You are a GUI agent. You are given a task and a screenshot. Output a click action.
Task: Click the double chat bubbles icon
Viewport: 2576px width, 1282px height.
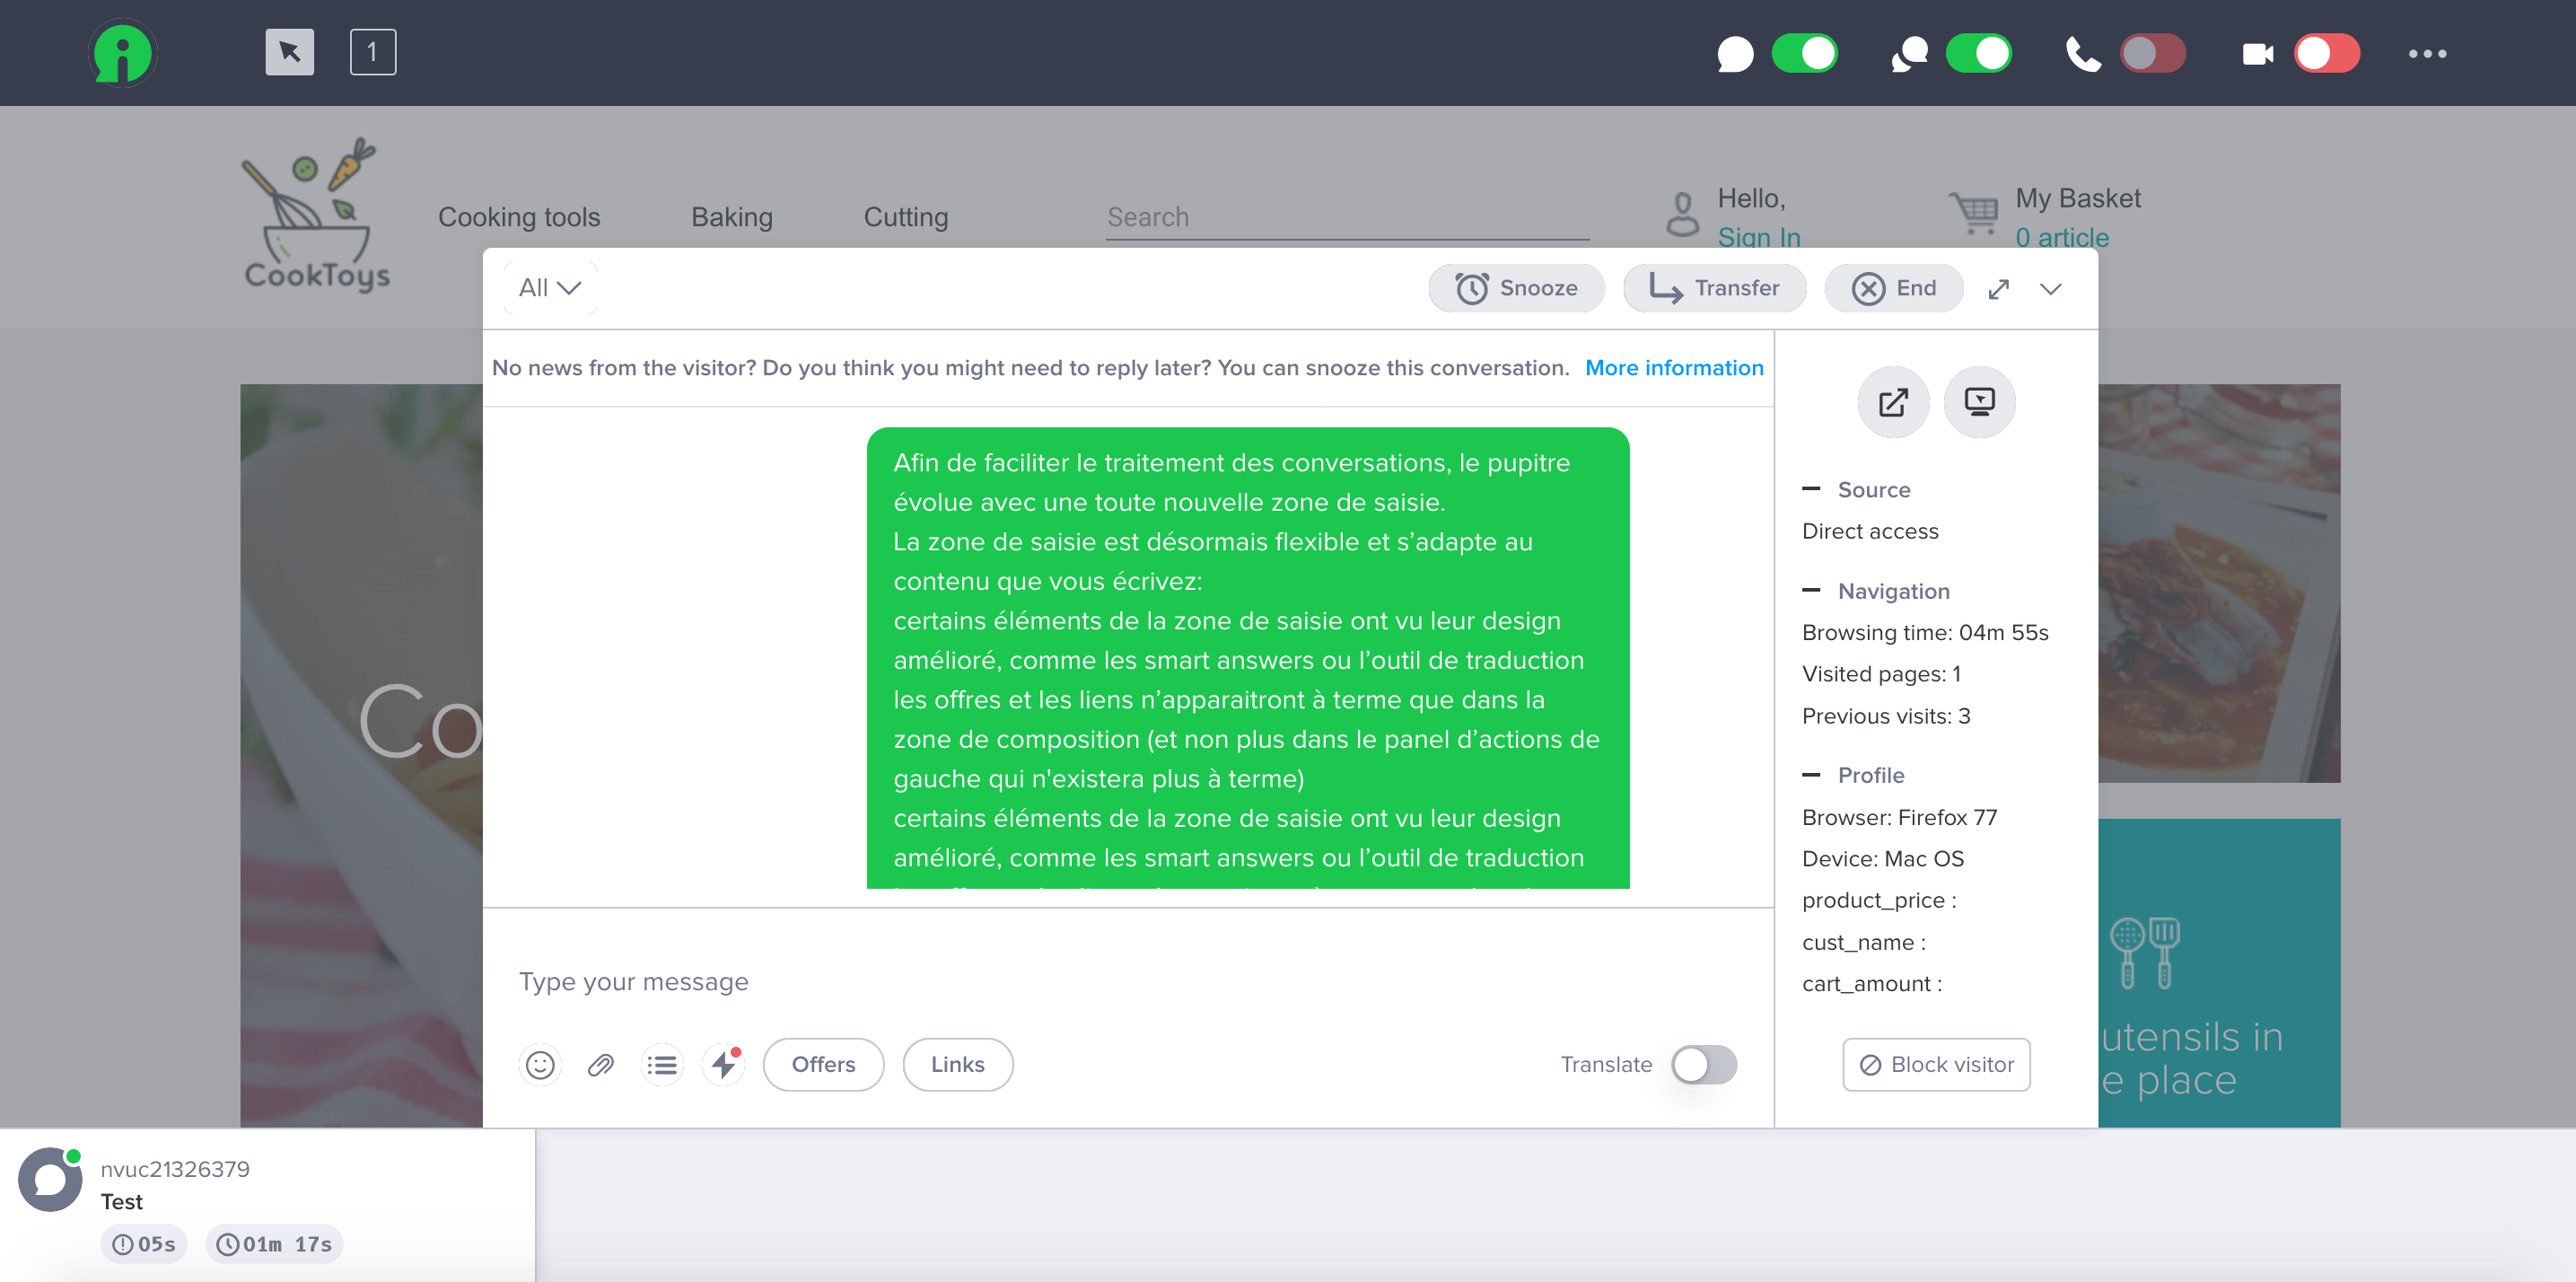click(x=1909, y=54)
